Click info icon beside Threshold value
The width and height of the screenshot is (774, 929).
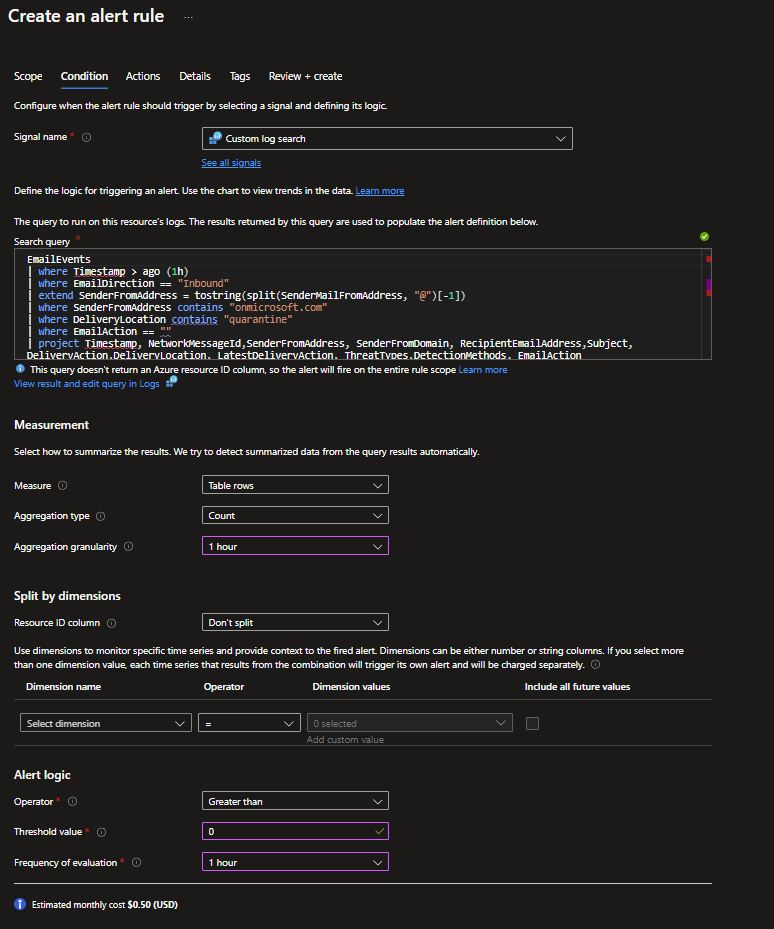[x=99, y=832]
